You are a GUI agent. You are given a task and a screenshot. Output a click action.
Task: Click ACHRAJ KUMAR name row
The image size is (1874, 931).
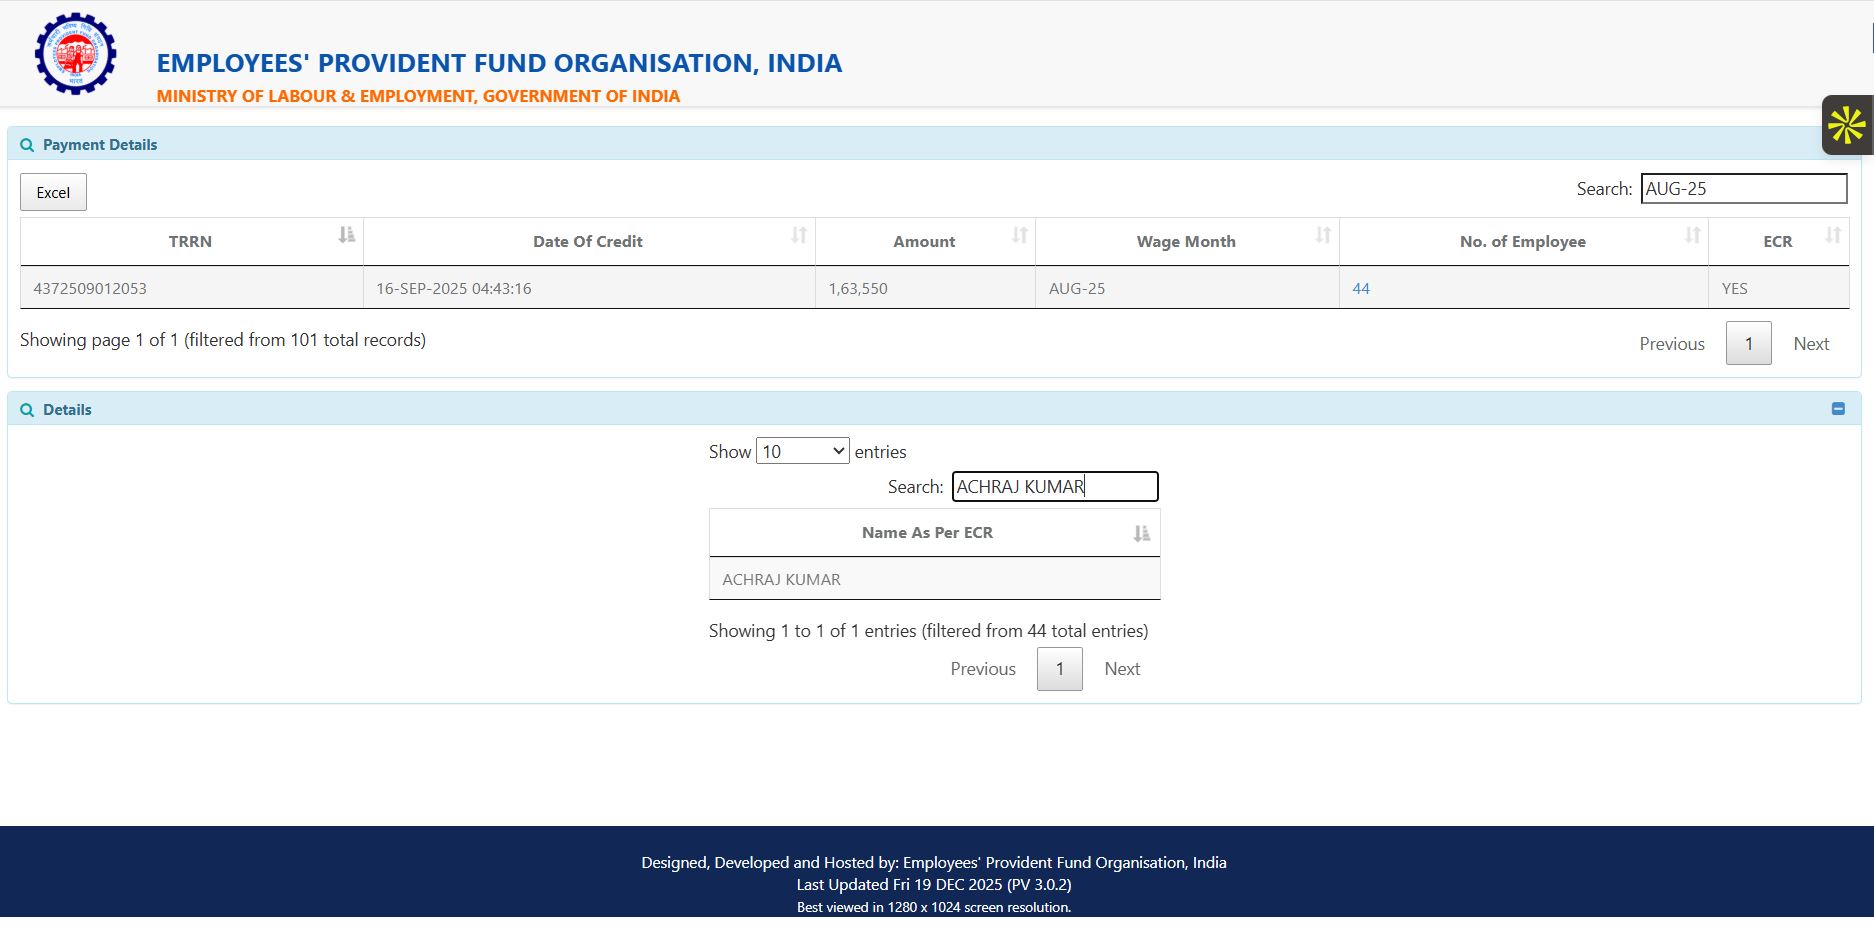pyautogui.click(x=935, y=579)
